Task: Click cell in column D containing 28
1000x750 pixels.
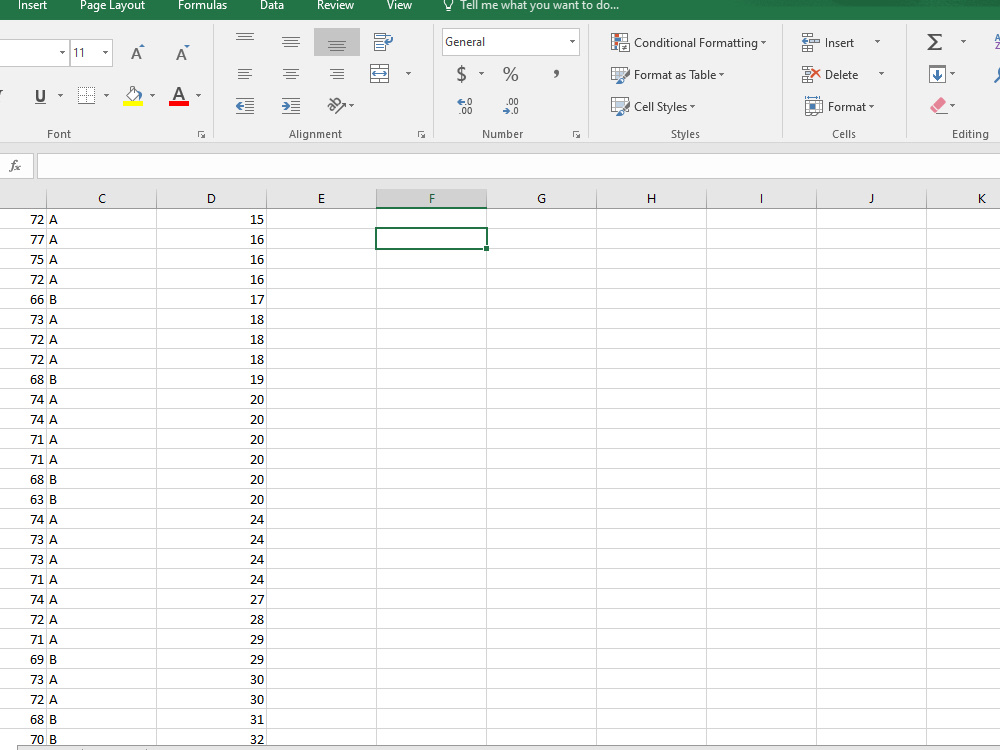Action: (x=211, y=619)
